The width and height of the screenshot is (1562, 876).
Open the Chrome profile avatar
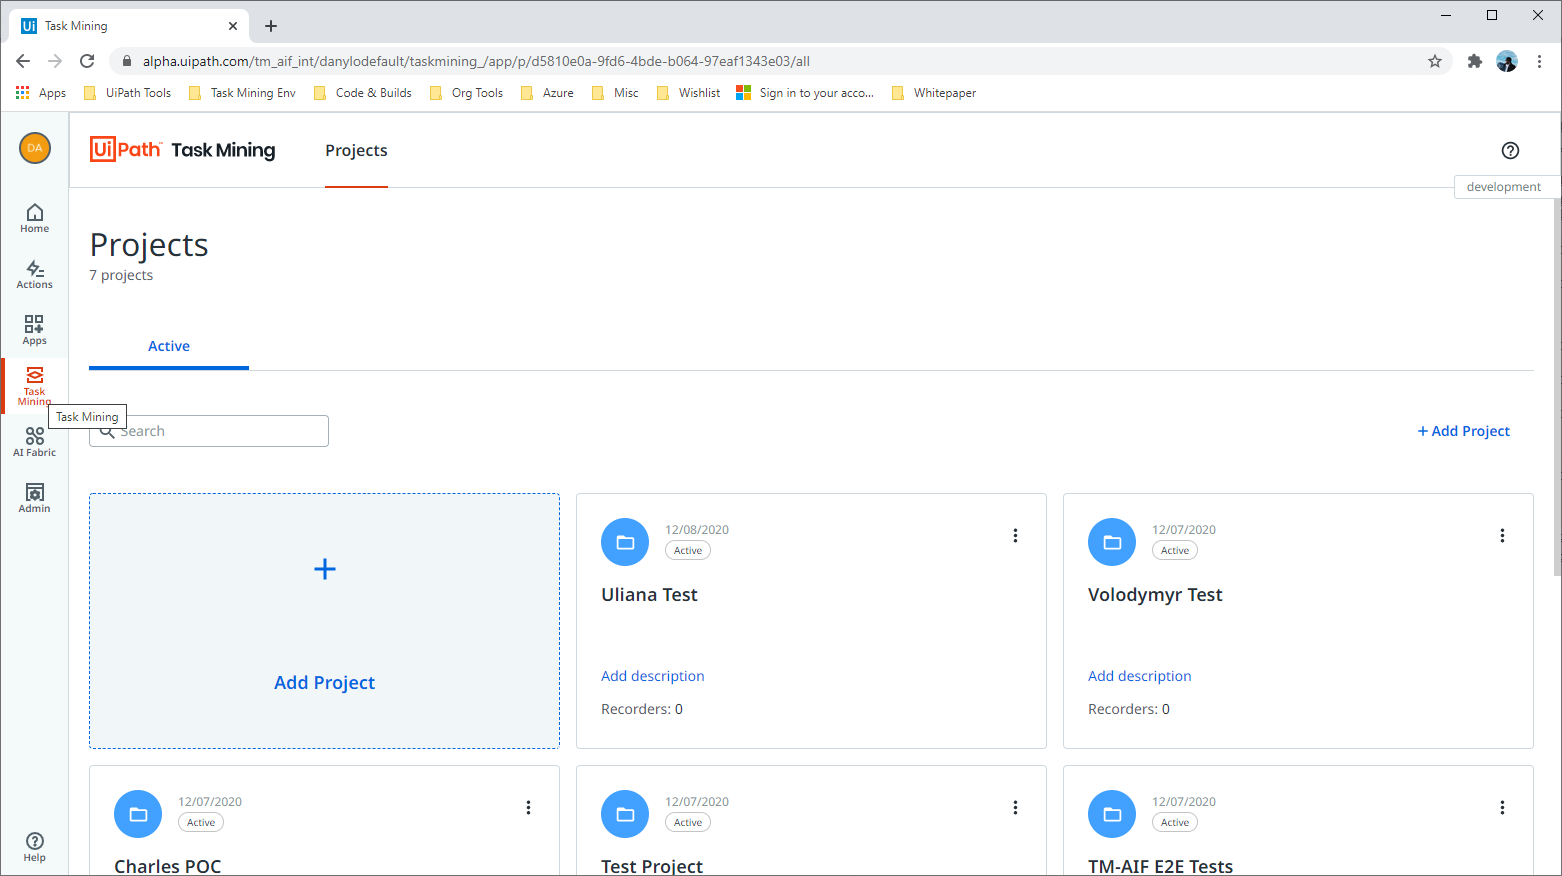1507,61
